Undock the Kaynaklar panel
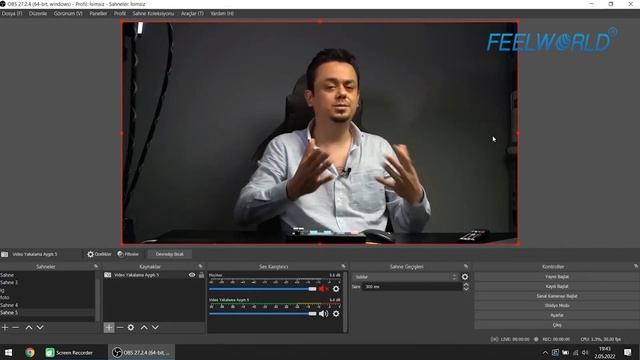 (x=200, y=266)
